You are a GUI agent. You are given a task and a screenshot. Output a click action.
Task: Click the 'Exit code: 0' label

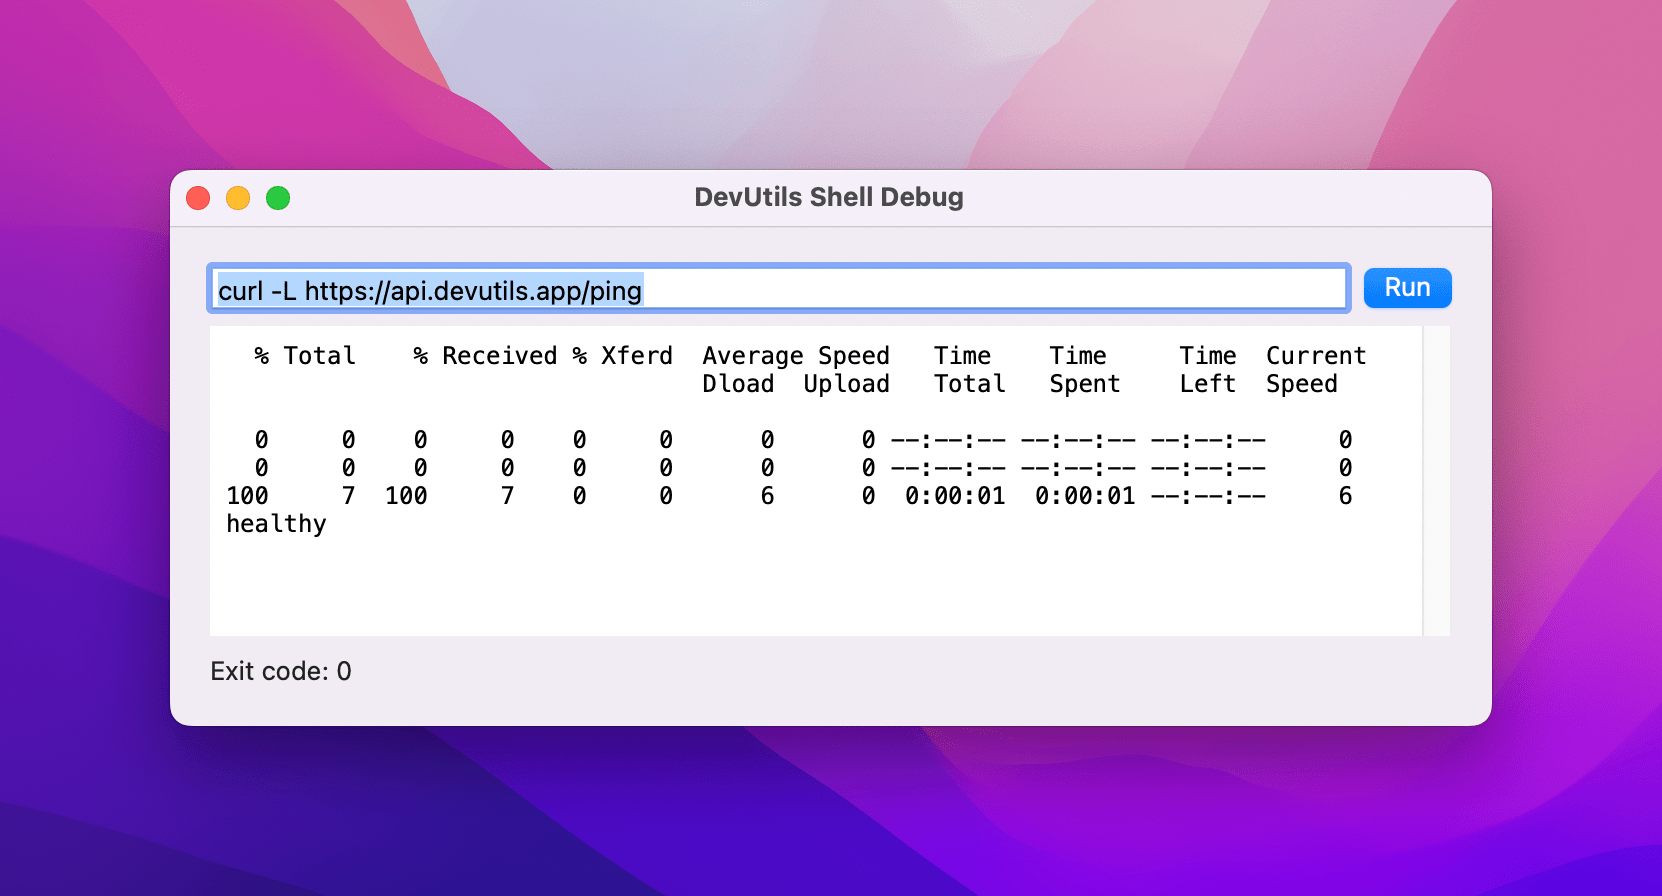pos(281,671)
